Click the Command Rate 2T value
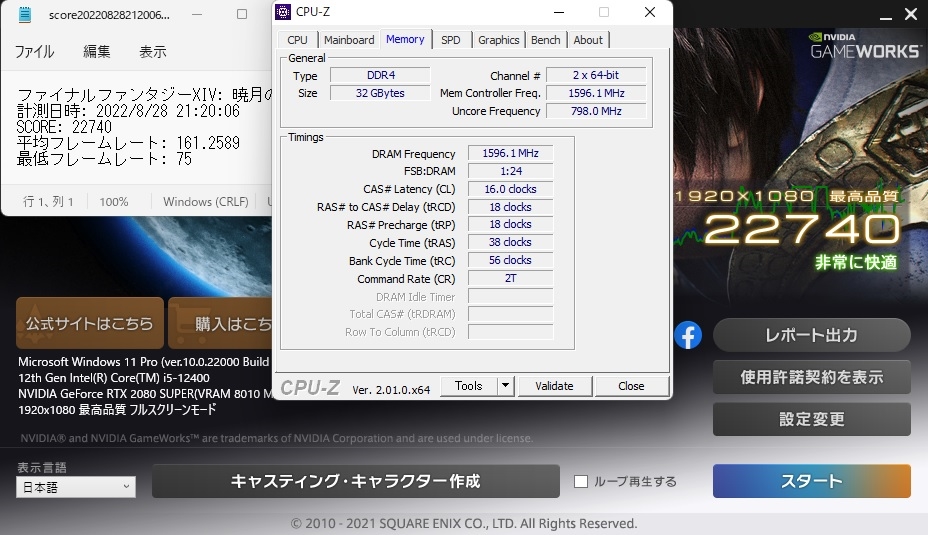Viewport: 928px width, 535px height. pos(510,278)
